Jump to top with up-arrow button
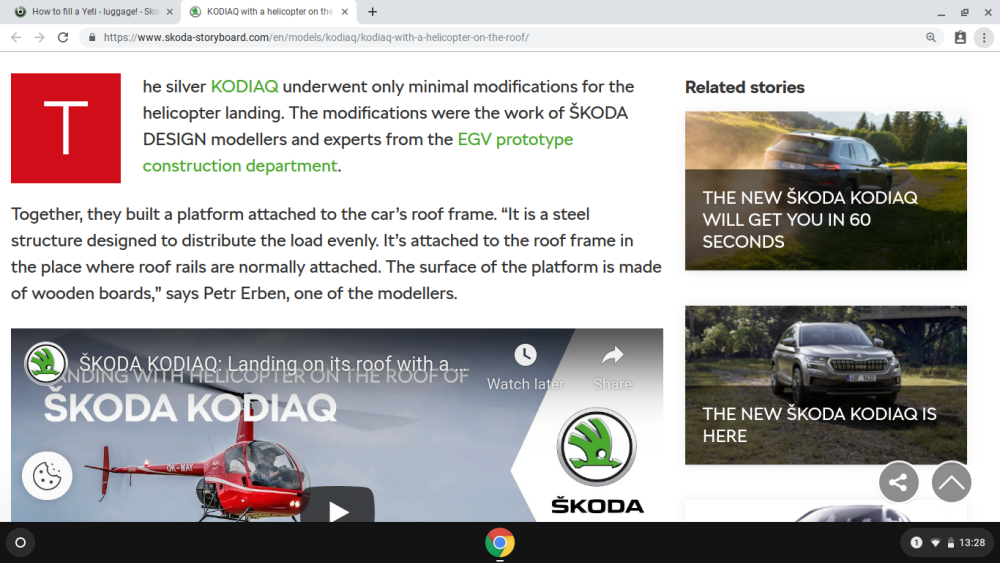 (x=951, y=482)
